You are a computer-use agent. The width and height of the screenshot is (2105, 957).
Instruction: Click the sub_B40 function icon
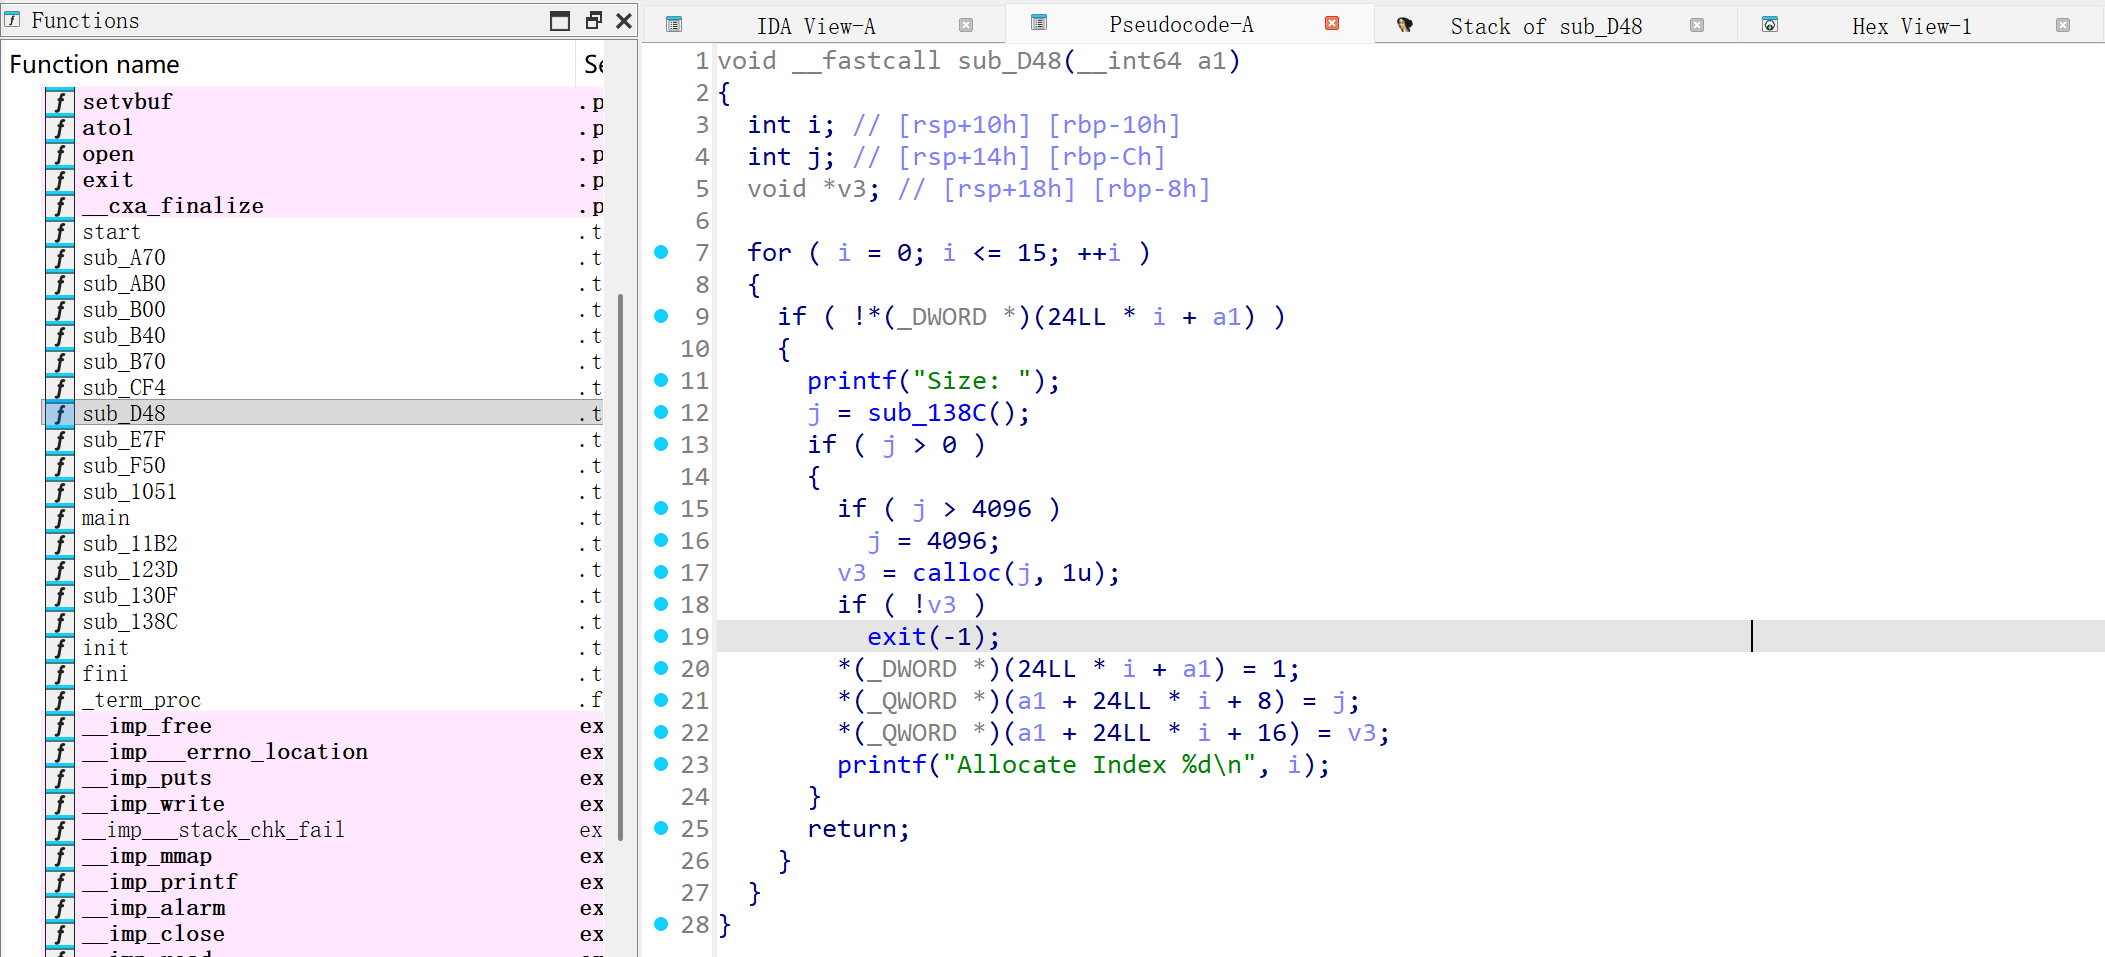click(60, 336)
